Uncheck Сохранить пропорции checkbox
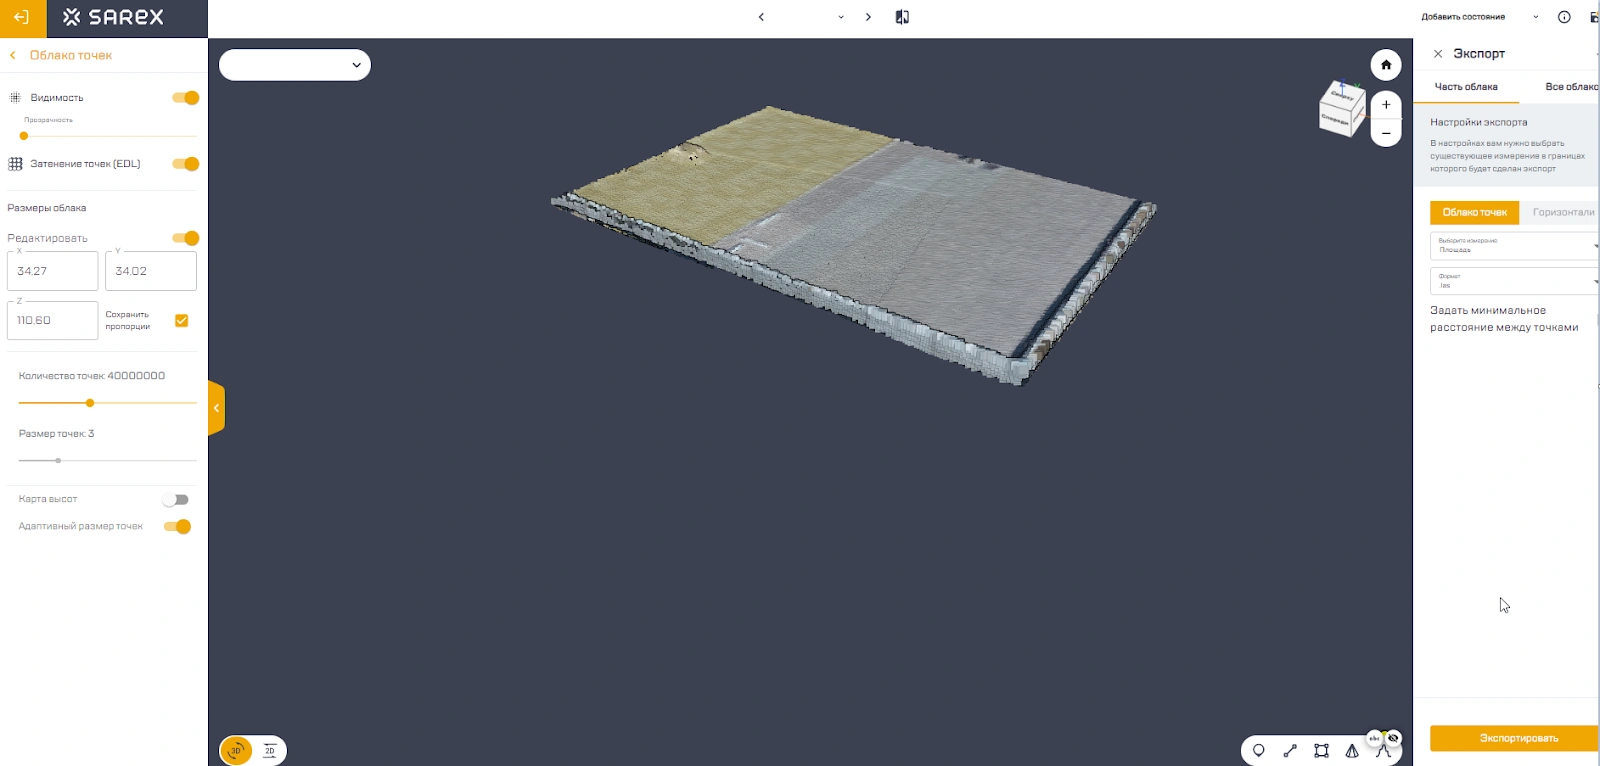1600x766 pixels. point(181,321)
